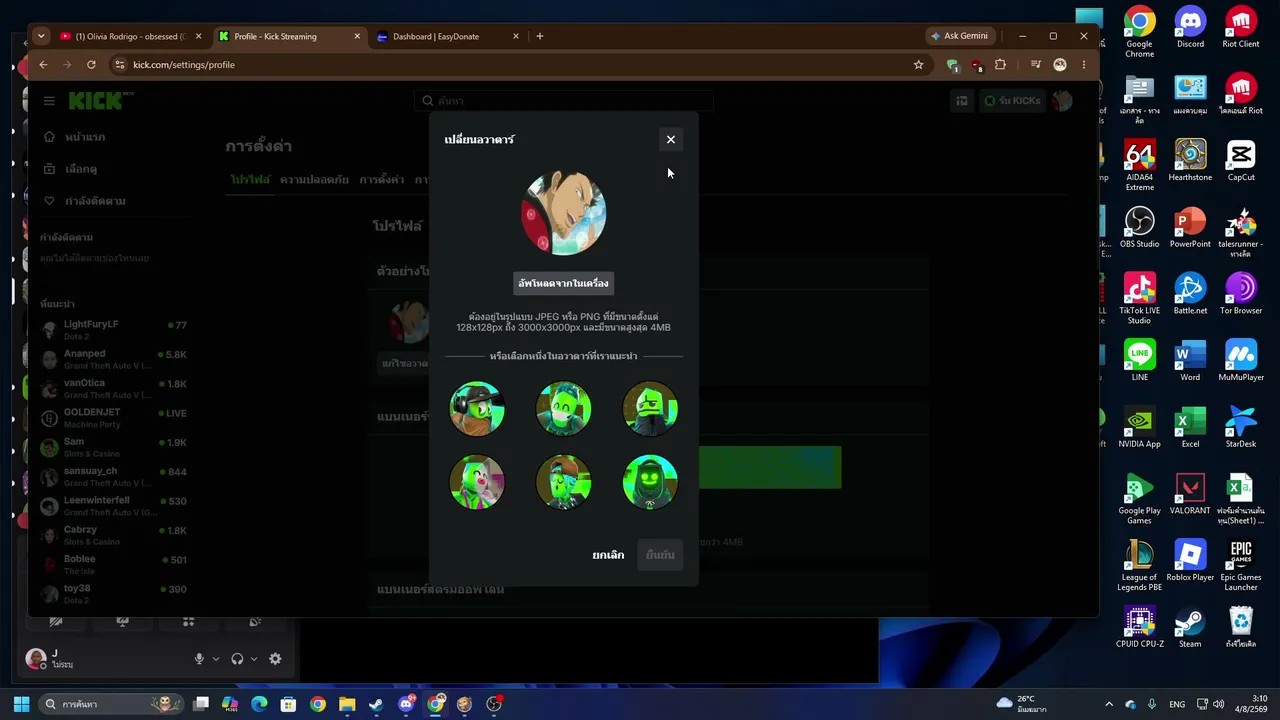Toggle the Discord microphone mute icon
Viewport: 1280px width, 720px height.
(199, 659)
